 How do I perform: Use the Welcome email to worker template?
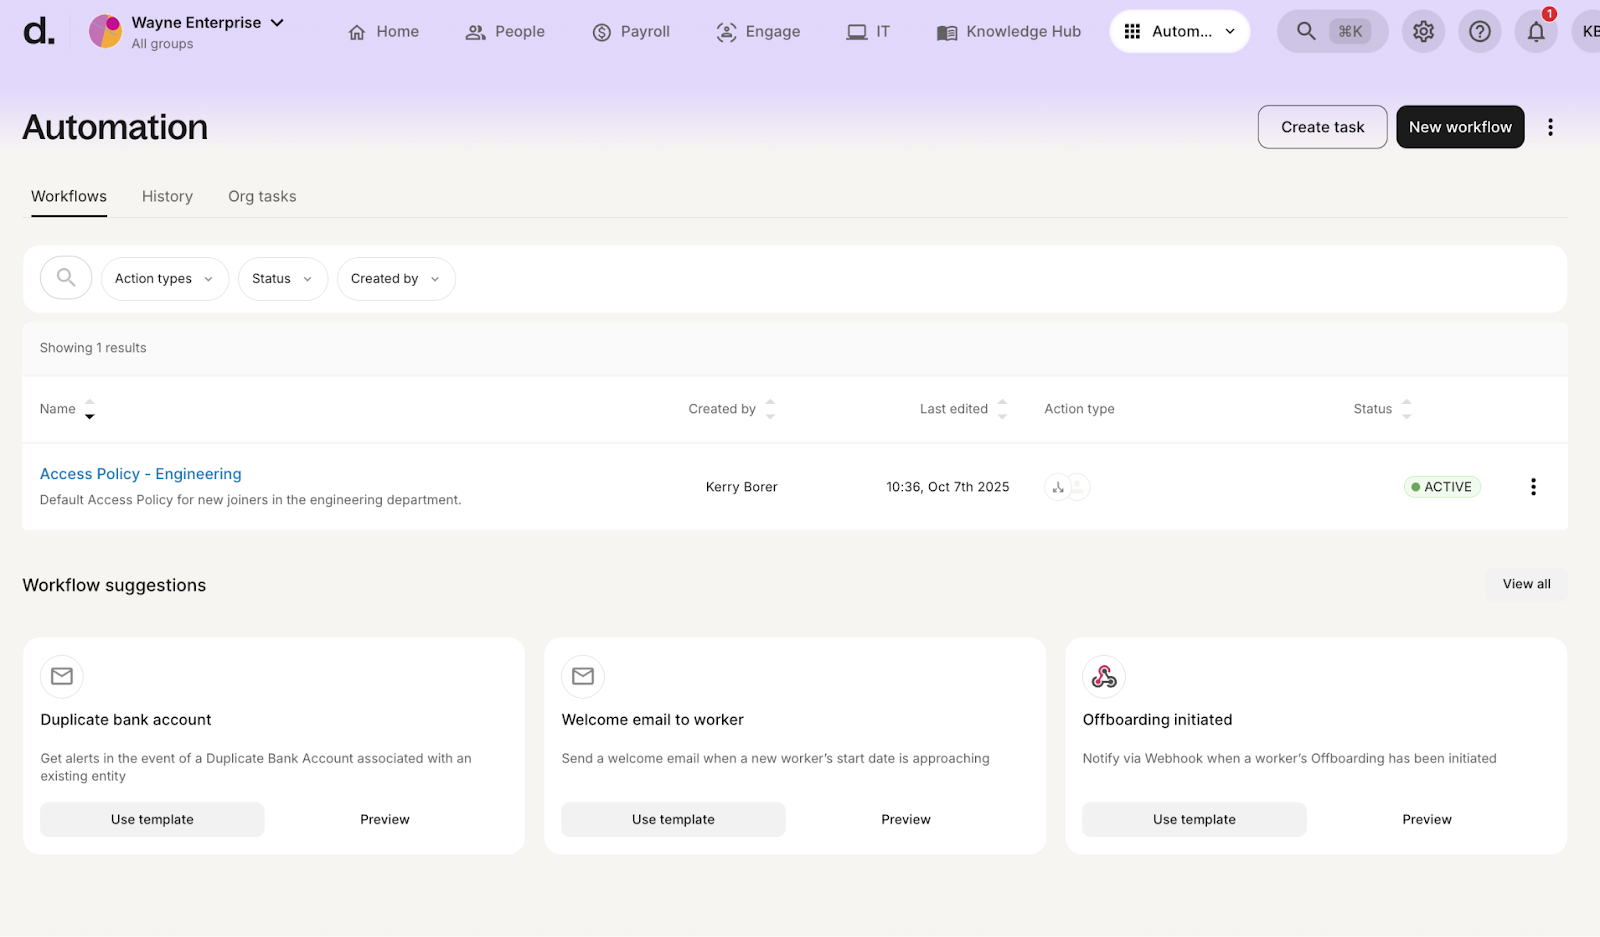point(673,819)
